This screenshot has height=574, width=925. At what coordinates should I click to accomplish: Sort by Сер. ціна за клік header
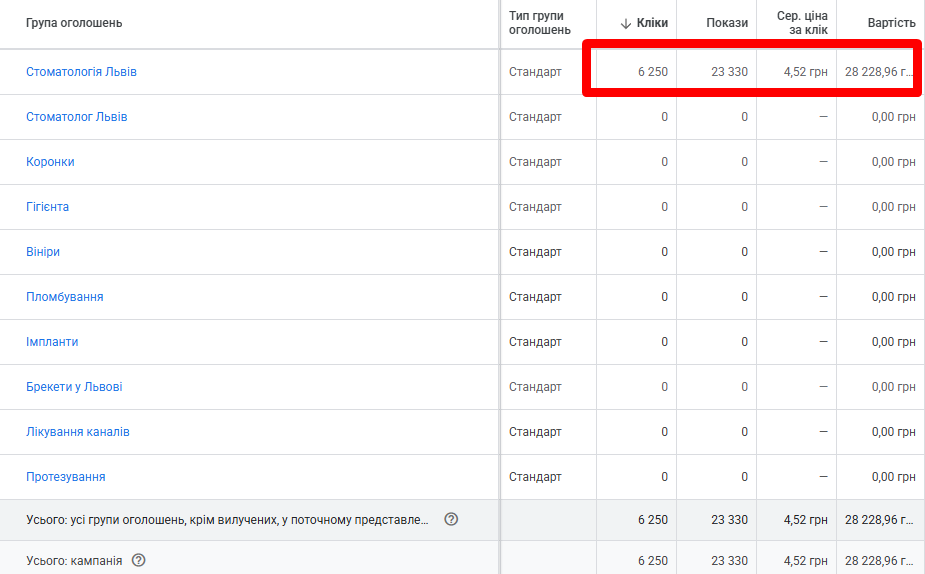(x=802, y=23)
